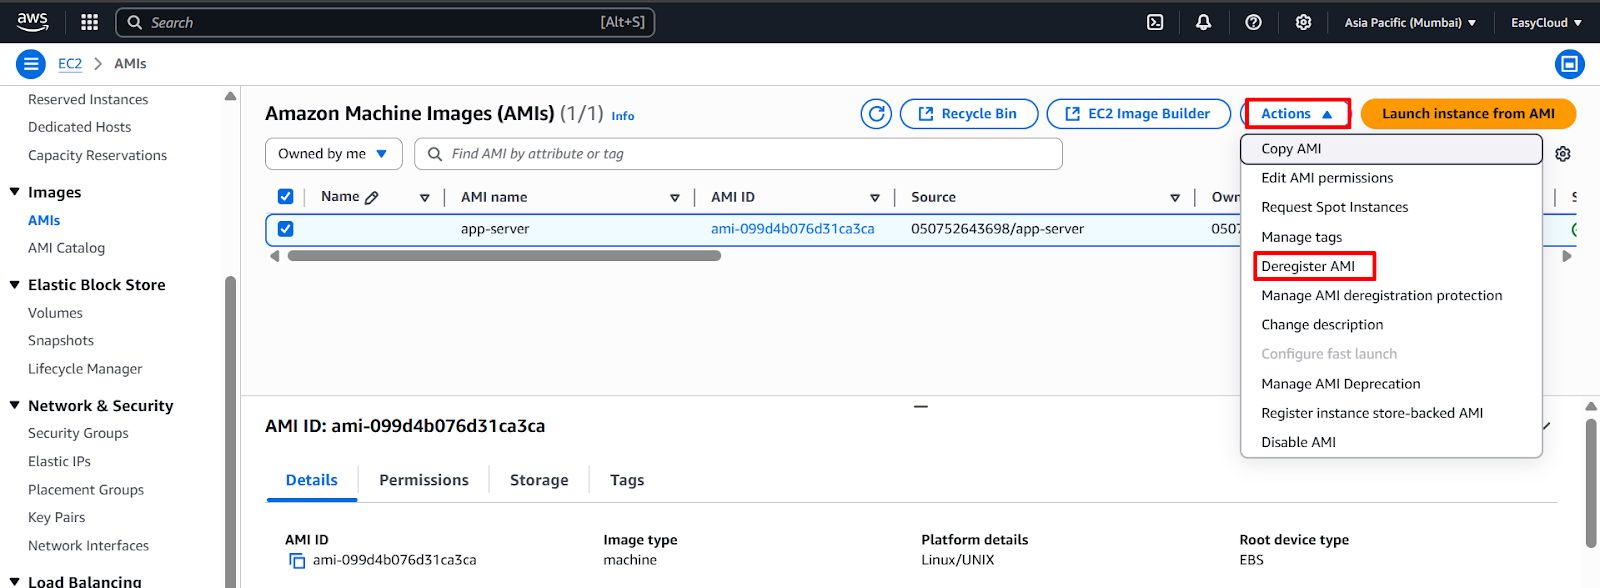Choose Request Spot Instances
Screen dimensions: 1600x588
click(x=1391, y=207)
